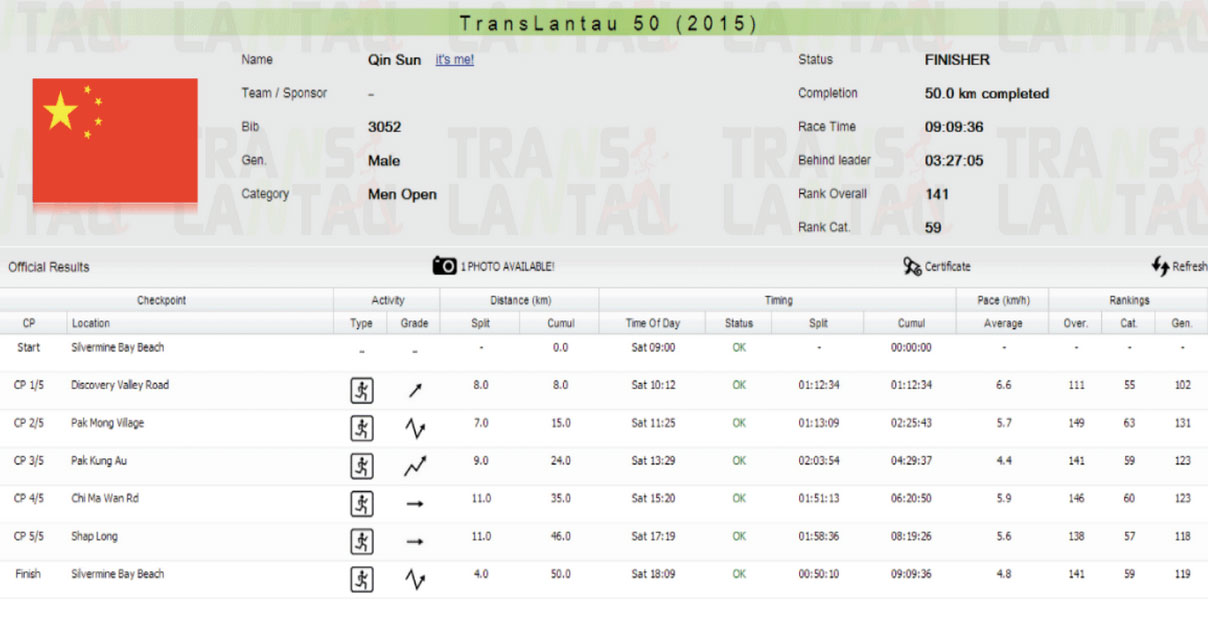The height and width of the screenshot is (623, 1208).
Task: Click cumulative time 06:20:50
Action: (x=912, y=498)
